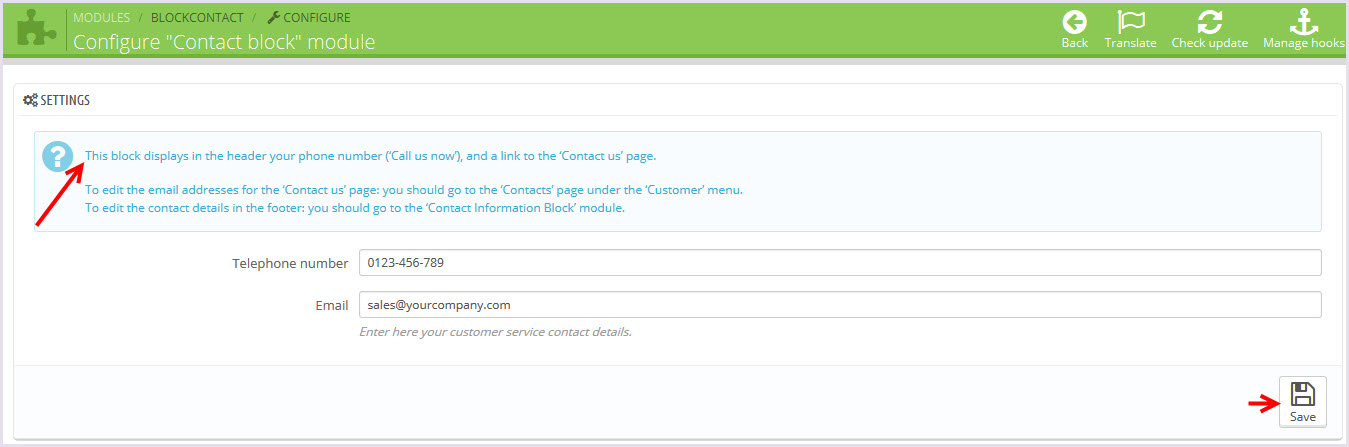Click the Telephone number field label
Screen dimensions: 1349x447
pos(290,264)
